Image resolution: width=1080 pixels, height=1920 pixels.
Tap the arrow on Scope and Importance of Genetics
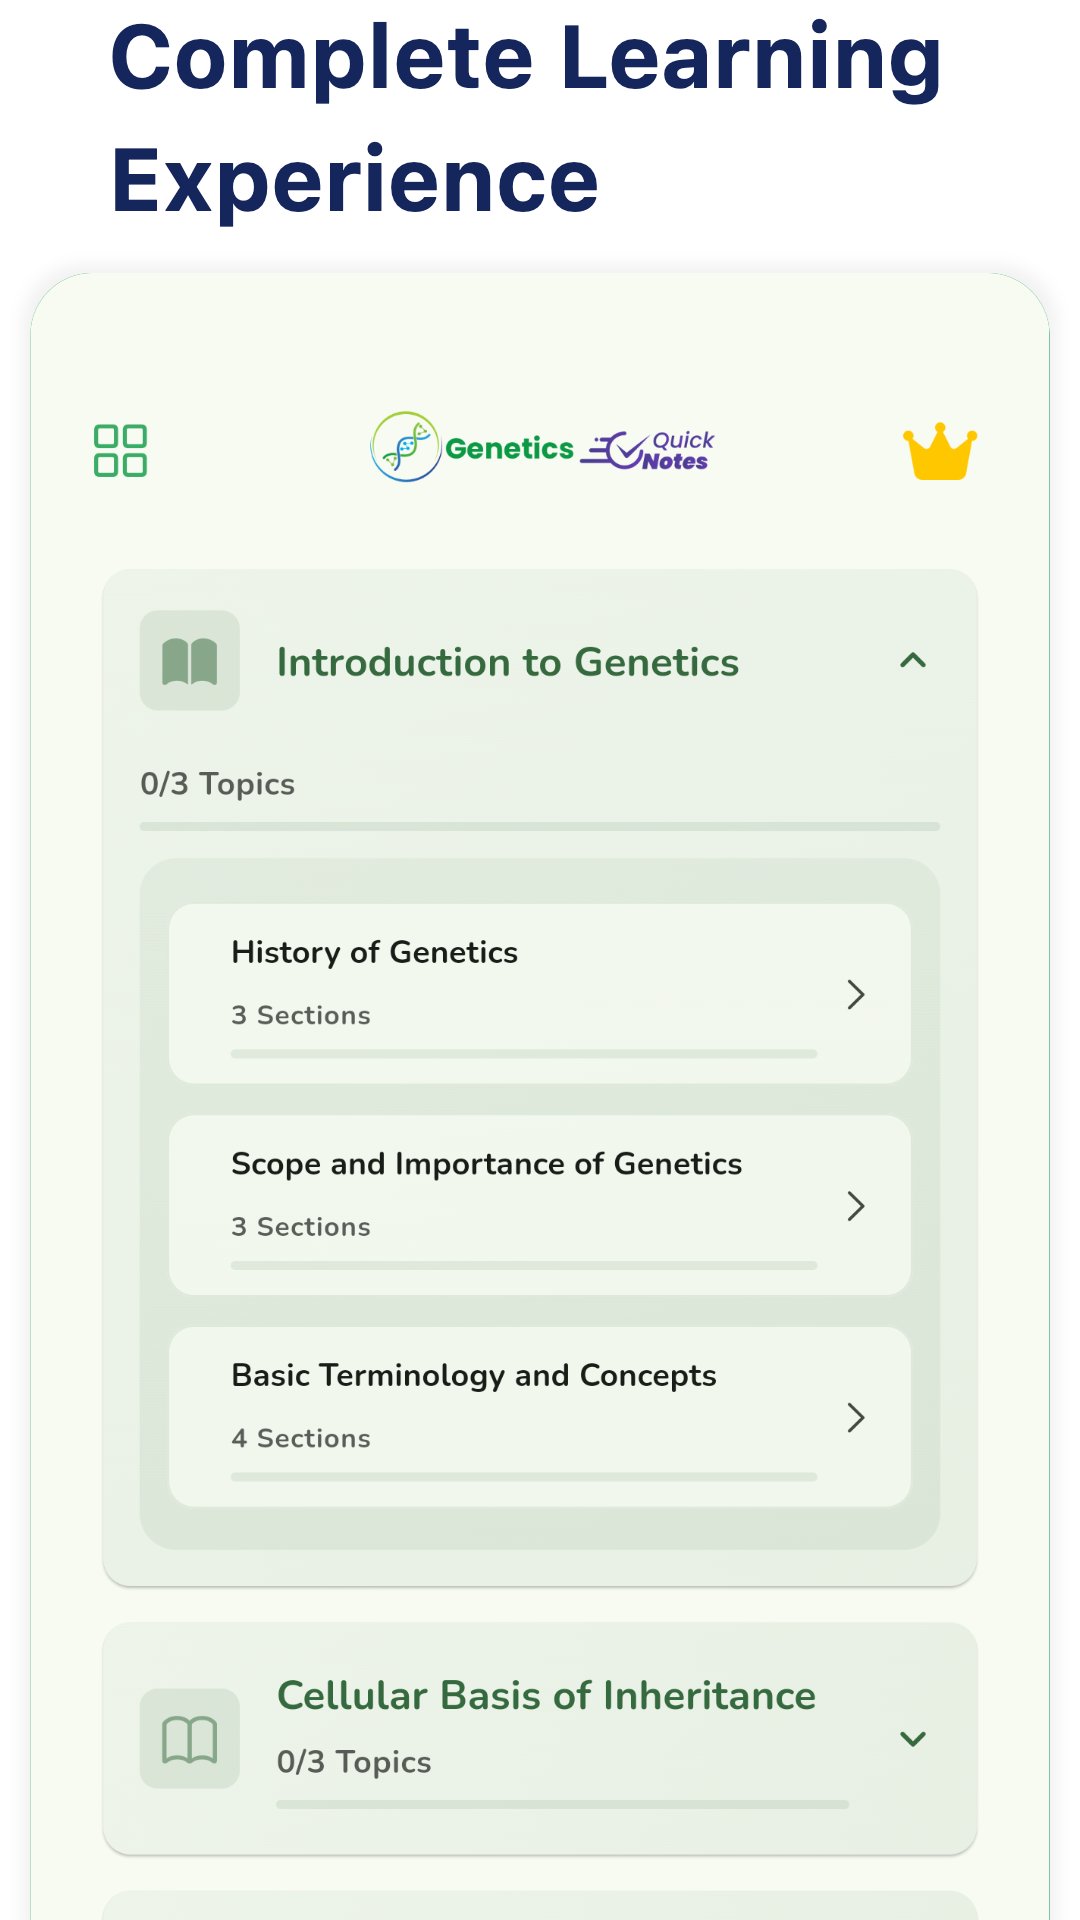(x=856, y=1207)
